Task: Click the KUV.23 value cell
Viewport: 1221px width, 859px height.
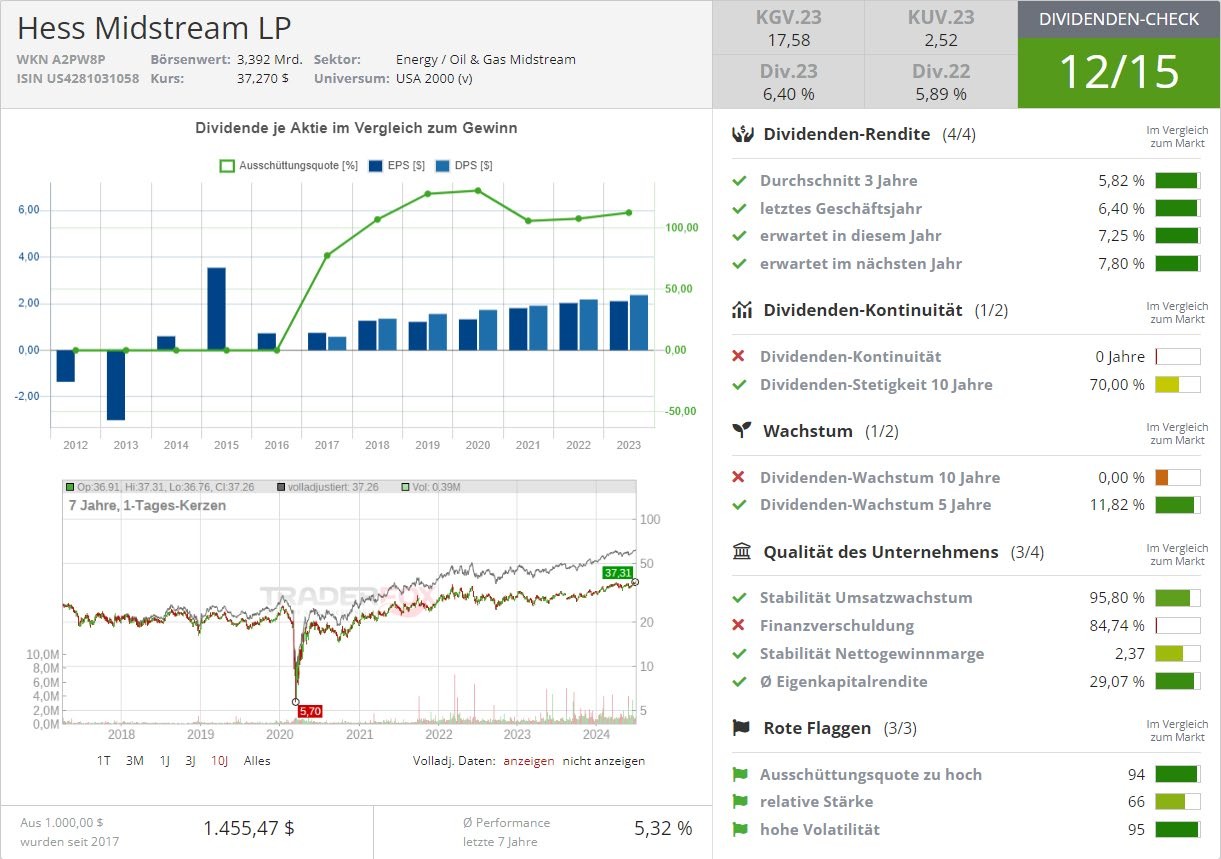Action: coord(940,28)
